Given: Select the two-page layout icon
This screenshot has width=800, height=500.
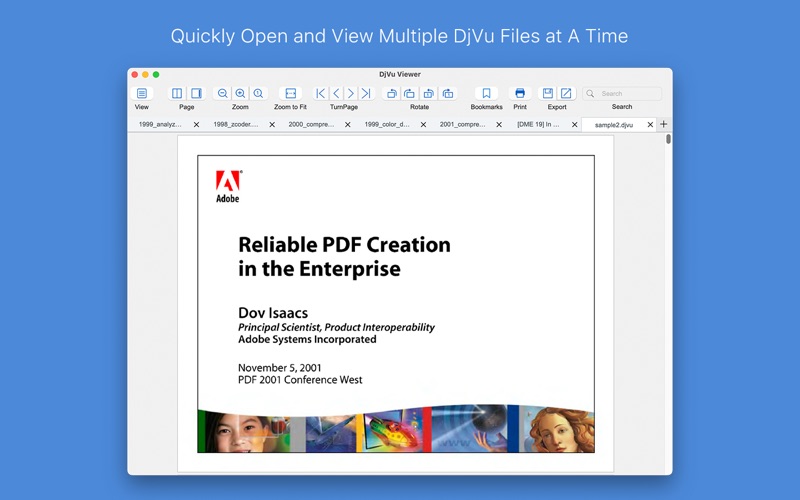Looking at the screenshot, I should [x=177, y=93].
